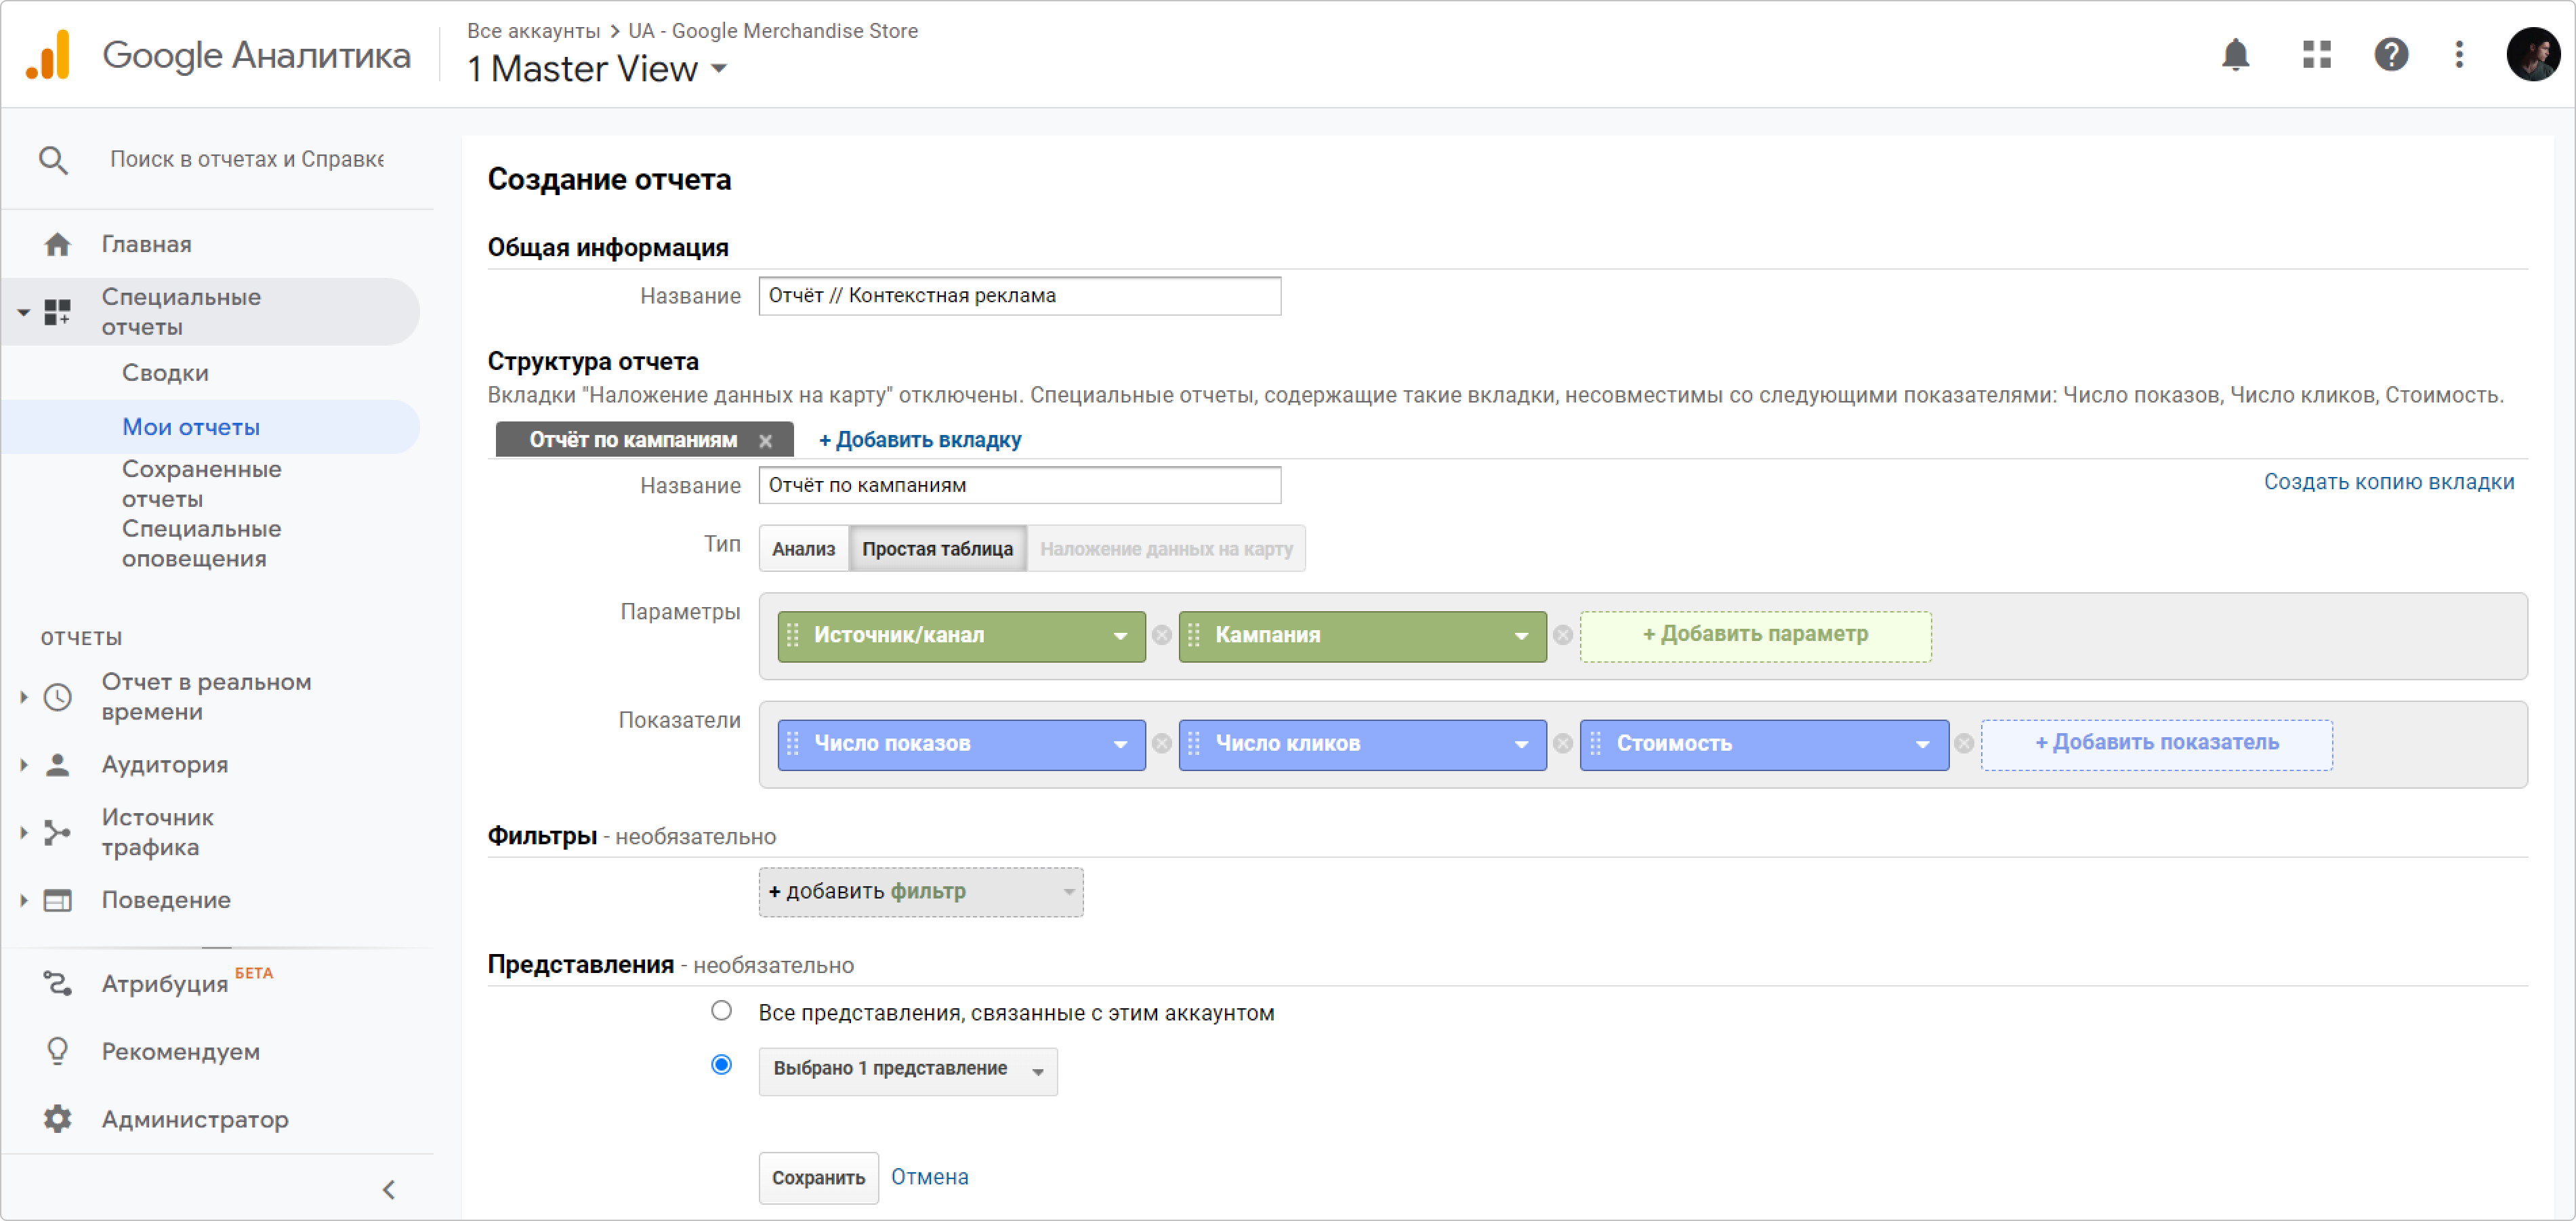Image resolution: width=2576 pixels, height=1221 pixels.
Task: Remove Кампания parameter with its x icon
Action: 1562,636
